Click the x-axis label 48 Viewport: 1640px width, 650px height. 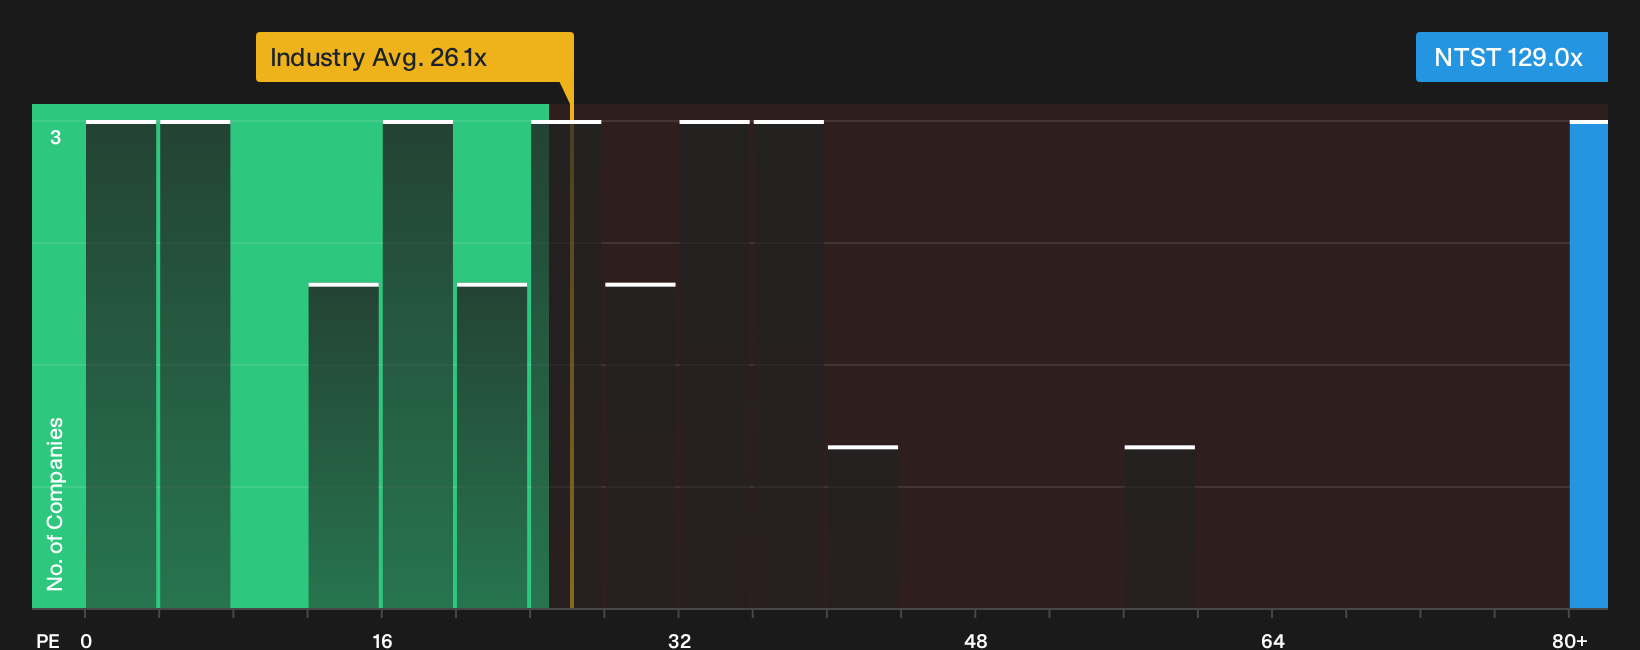[976, 641]
